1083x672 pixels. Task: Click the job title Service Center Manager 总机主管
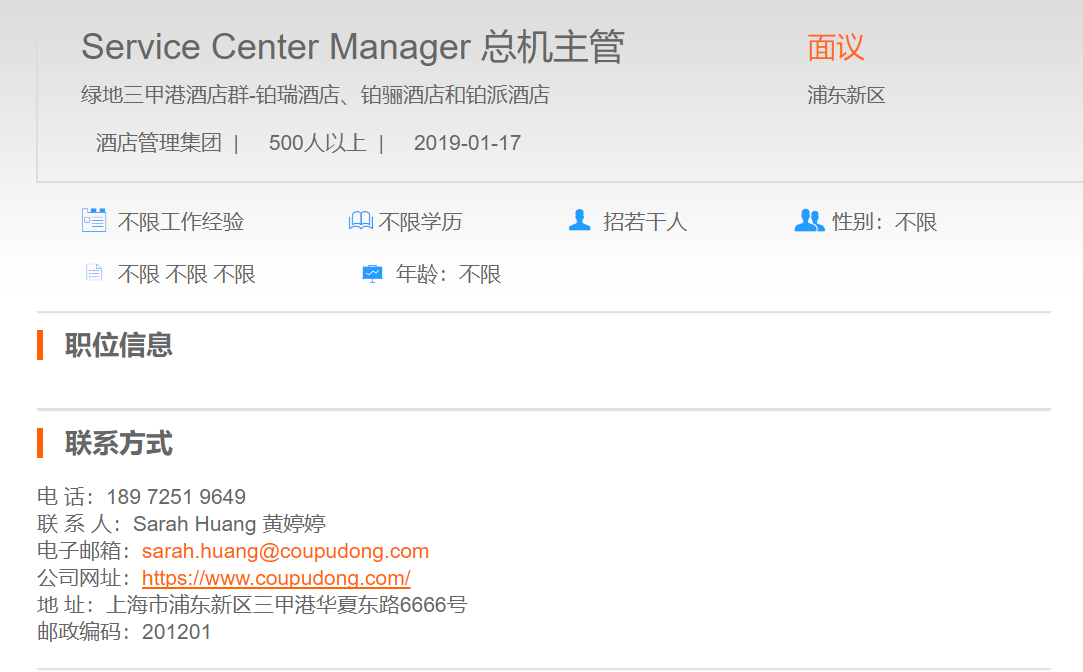(352, 47)
